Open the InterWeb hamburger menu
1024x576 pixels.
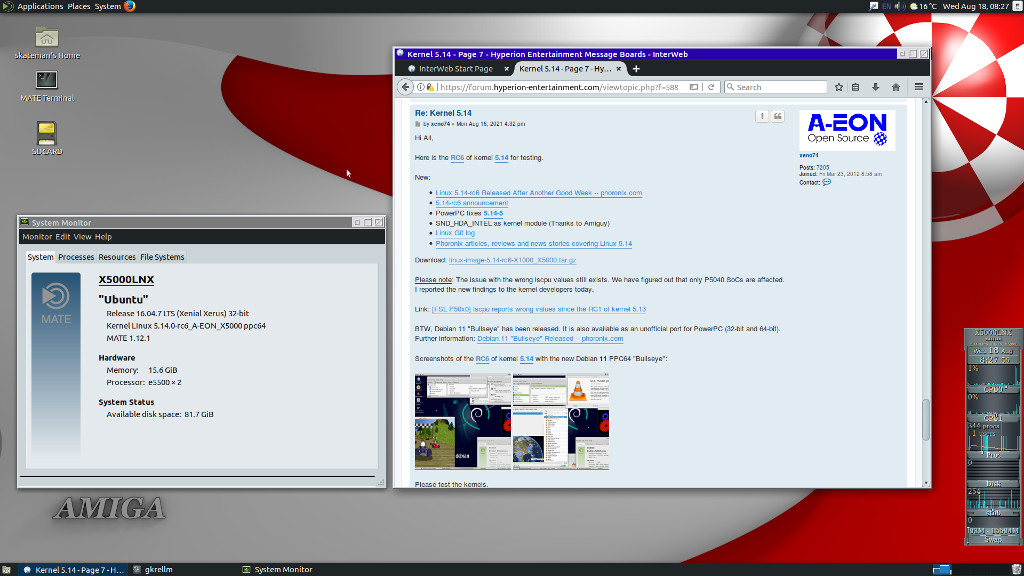pyautogui.click(x=919, y=87)
